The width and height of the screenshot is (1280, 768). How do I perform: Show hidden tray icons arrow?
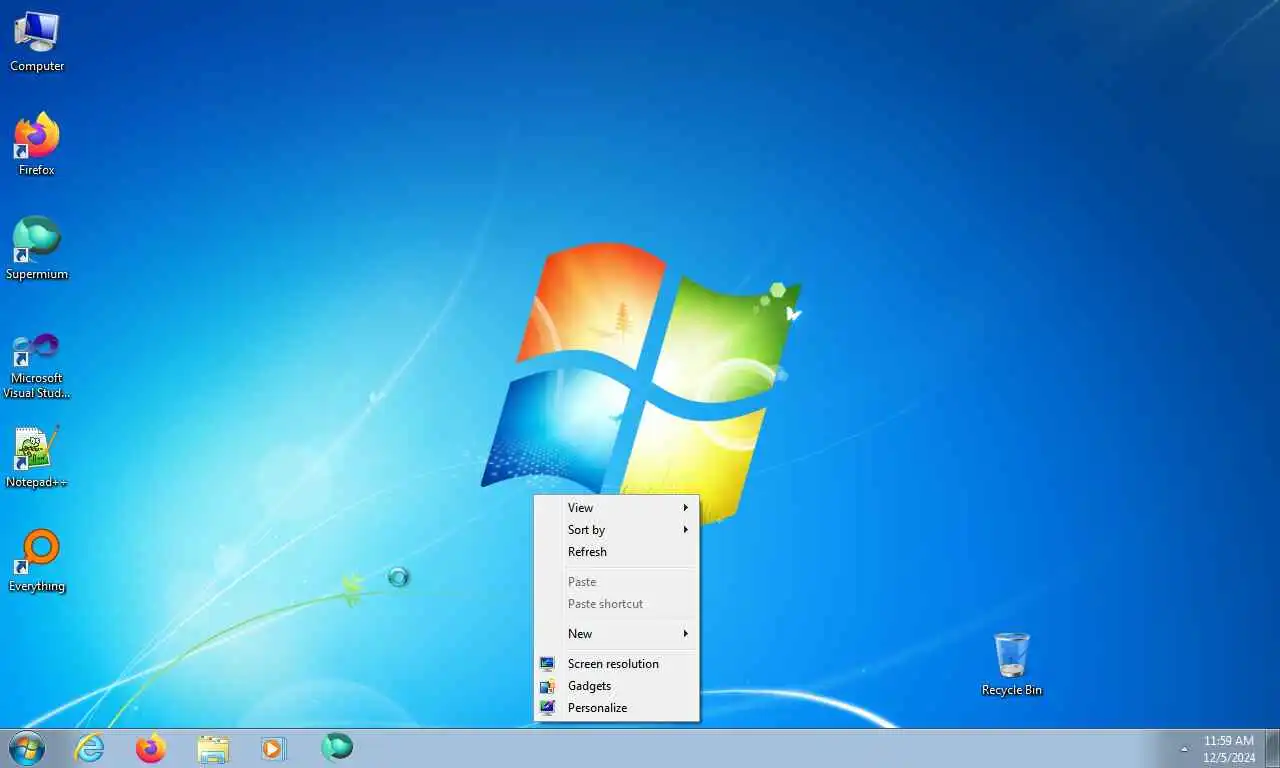tap(1185, 749)
